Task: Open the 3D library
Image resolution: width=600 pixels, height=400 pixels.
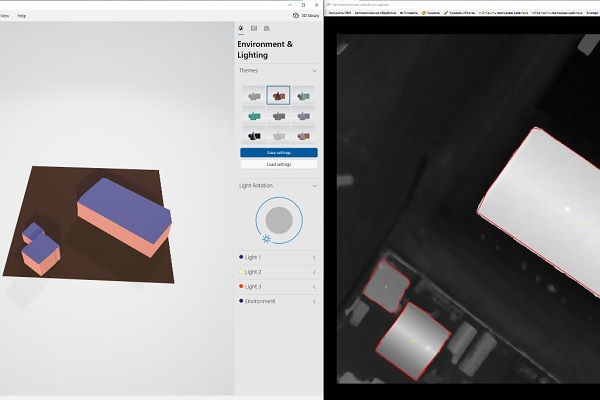Action: 306,16
